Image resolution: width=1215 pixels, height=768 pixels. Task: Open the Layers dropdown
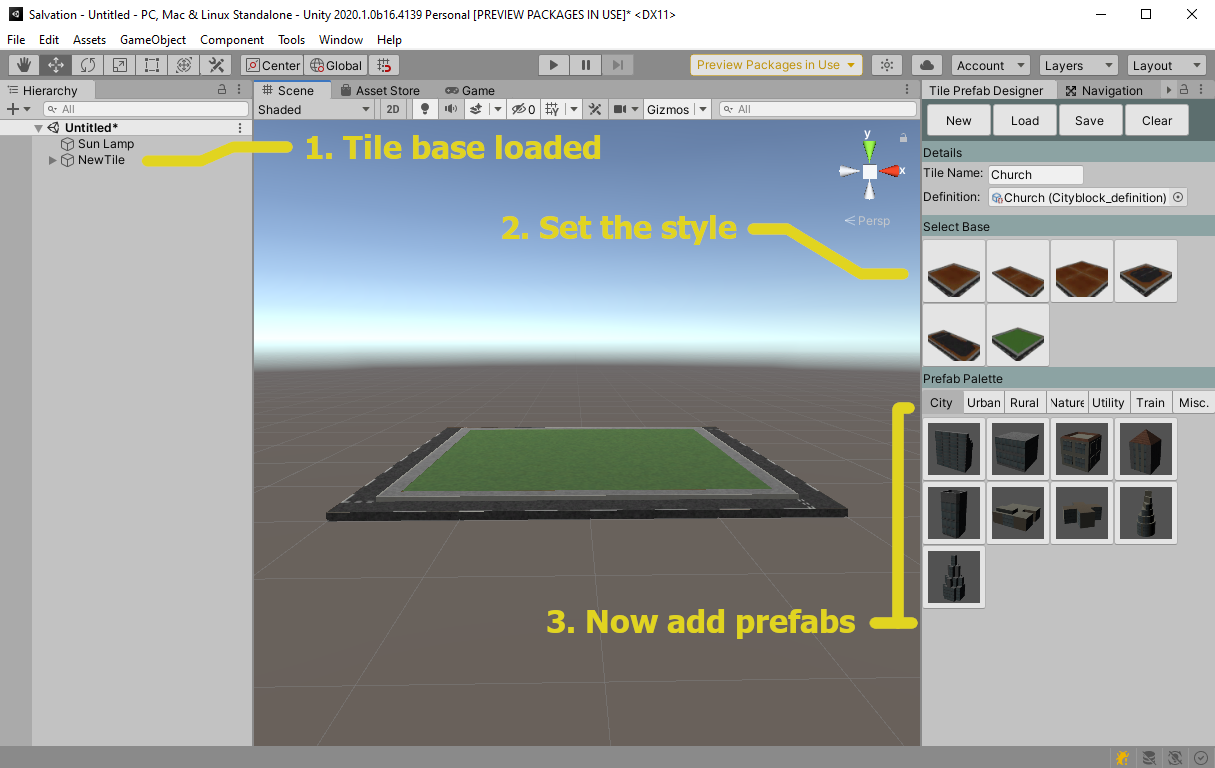[1078, 65]
